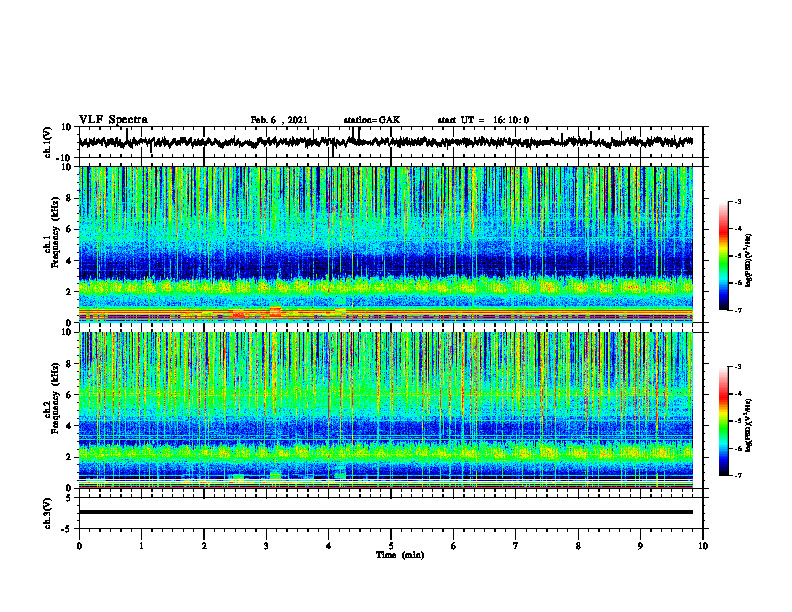
Task: Click the ch.3(V) axis label
Action: 48,514
